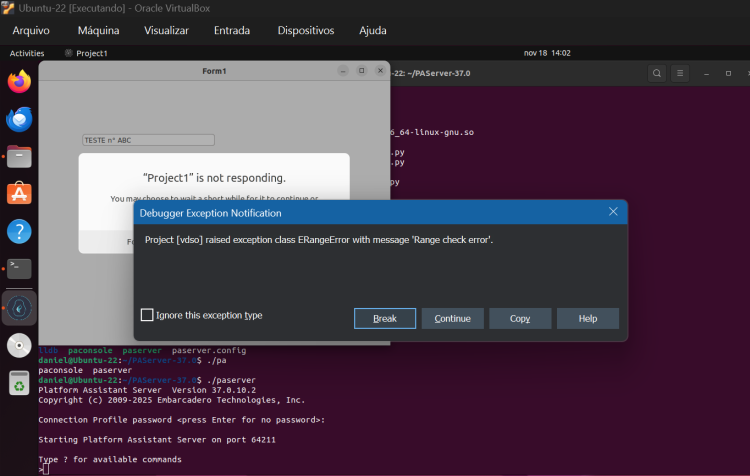The height and width of the screenshot is (476, 750).
Task: Select the running Project1 app dock icon
Action: pyautogui.click(x=19, y=308)
